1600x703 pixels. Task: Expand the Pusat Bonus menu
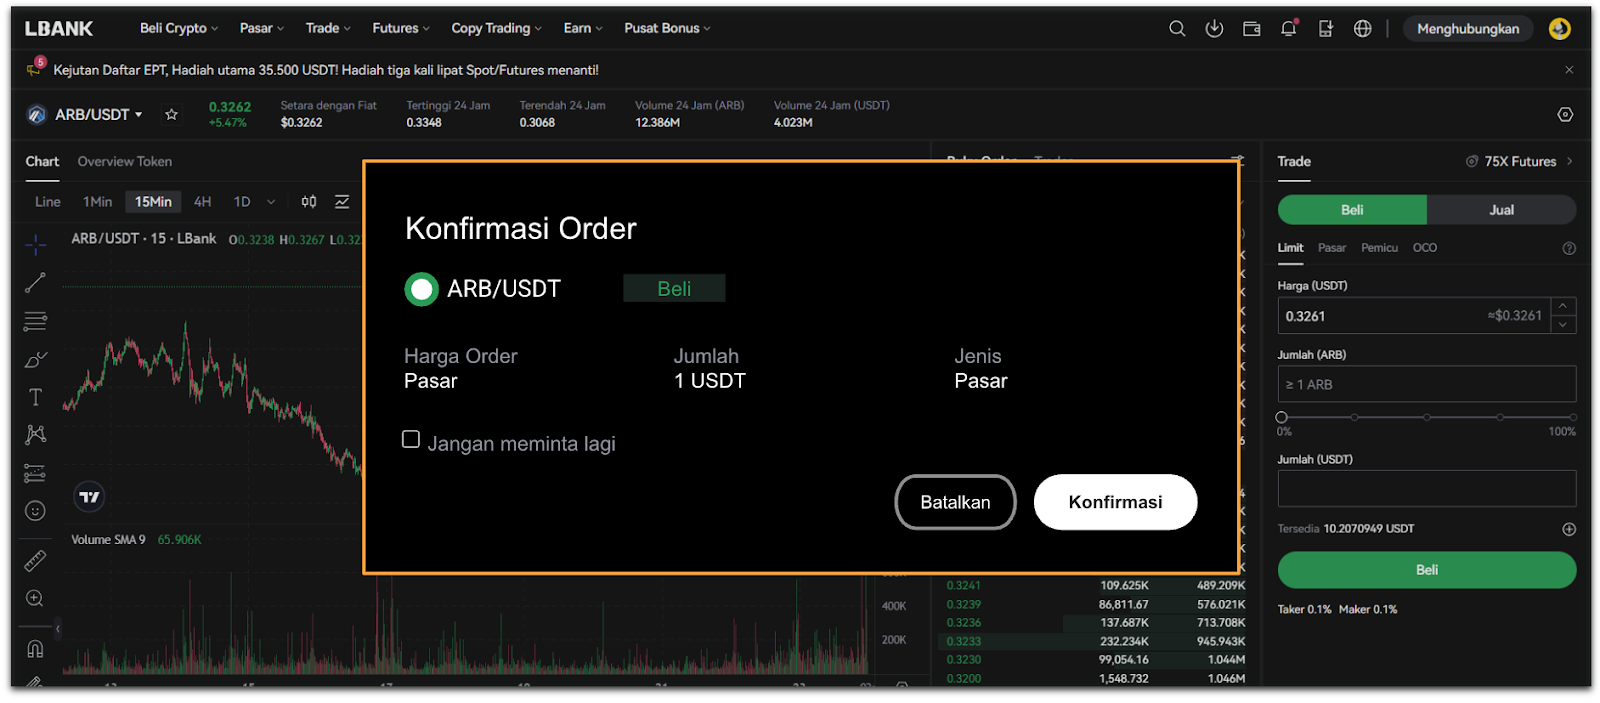[x=667, y=28]
